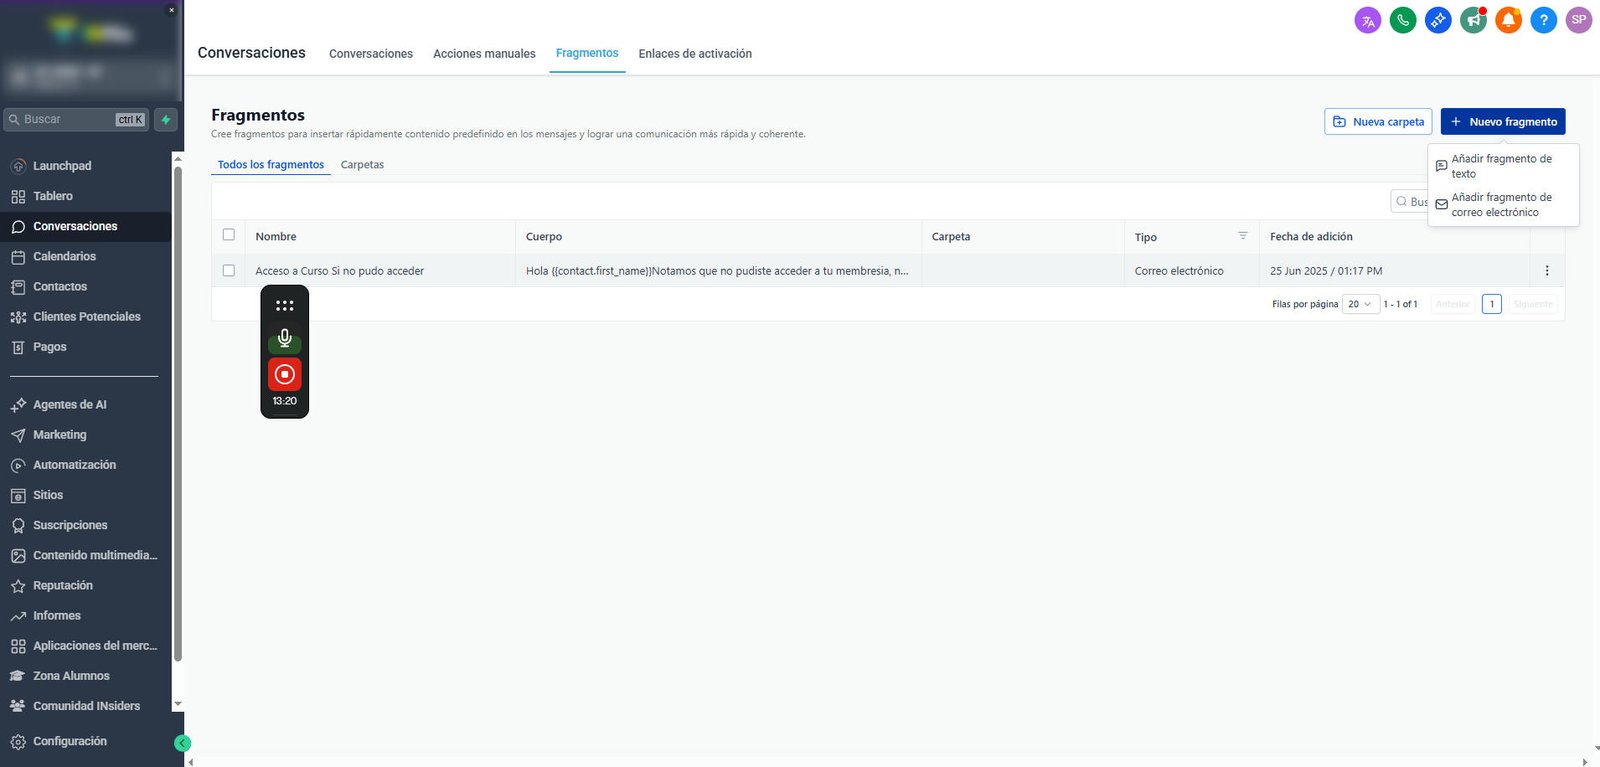The width and height of the screenshot is (1600, 767).
Task: Open row actions menu for Acceso a Curso
Action: click(1547, 271)
